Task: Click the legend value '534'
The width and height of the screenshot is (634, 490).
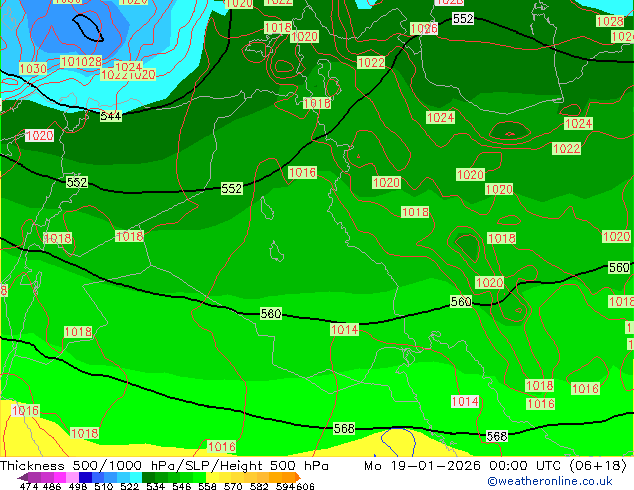Action: tap(156, 486)
